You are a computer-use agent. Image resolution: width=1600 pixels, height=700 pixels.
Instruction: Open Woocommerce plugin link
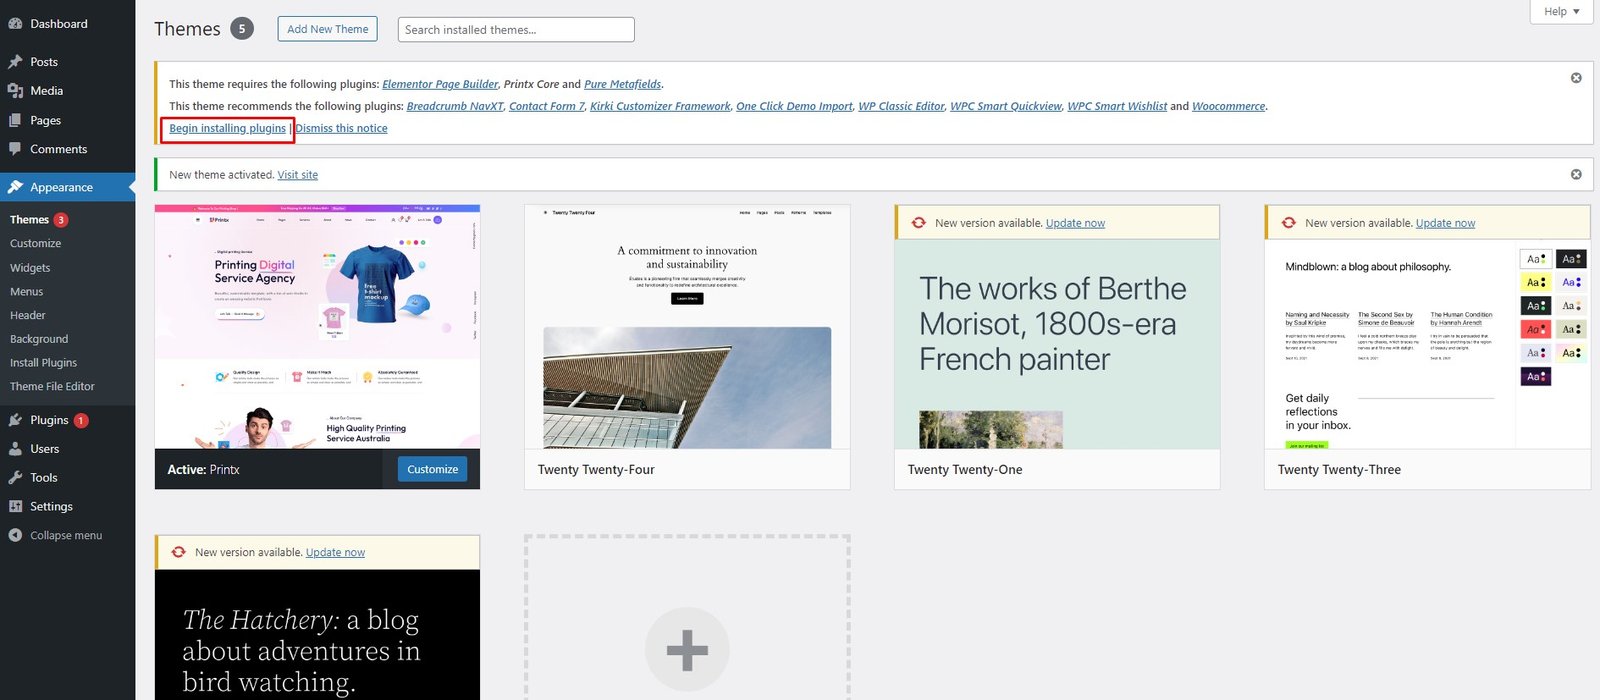(1229, 106)
